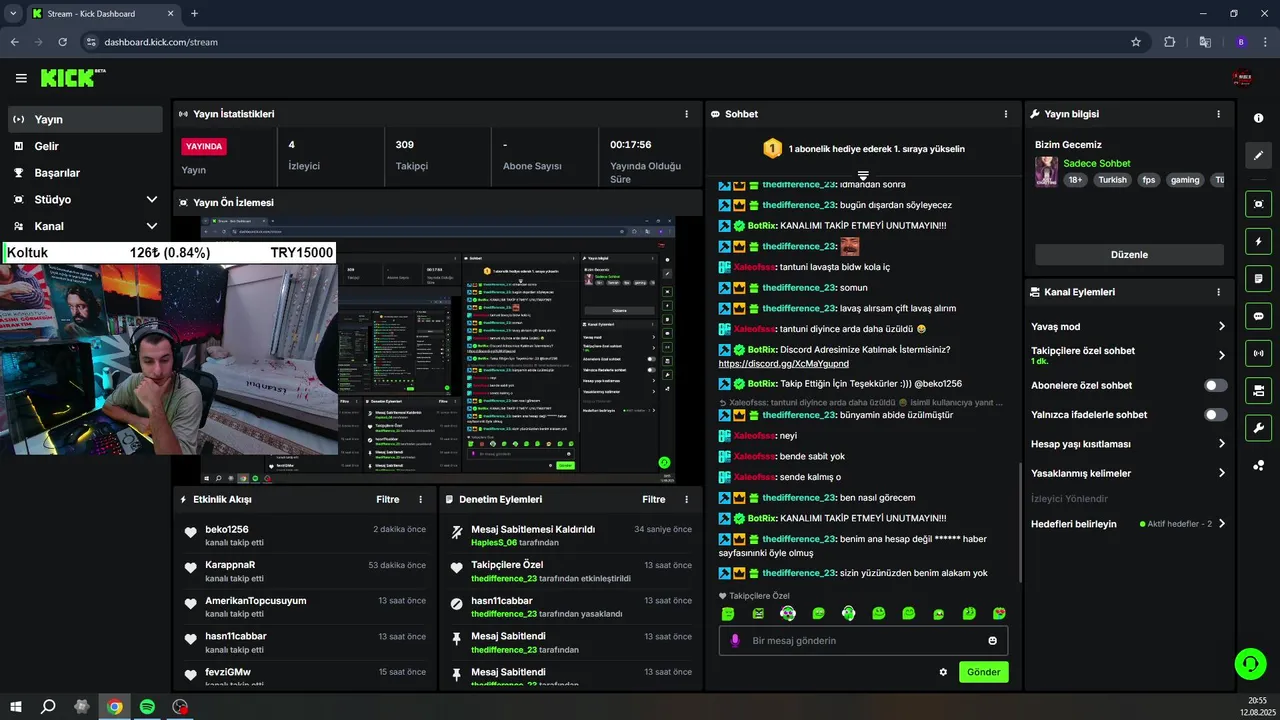The width and height of the screenshot is (1280, 720).
Task: Open the discord.gg/XcMaYgupnd link
Action: (x=783, y=364)
